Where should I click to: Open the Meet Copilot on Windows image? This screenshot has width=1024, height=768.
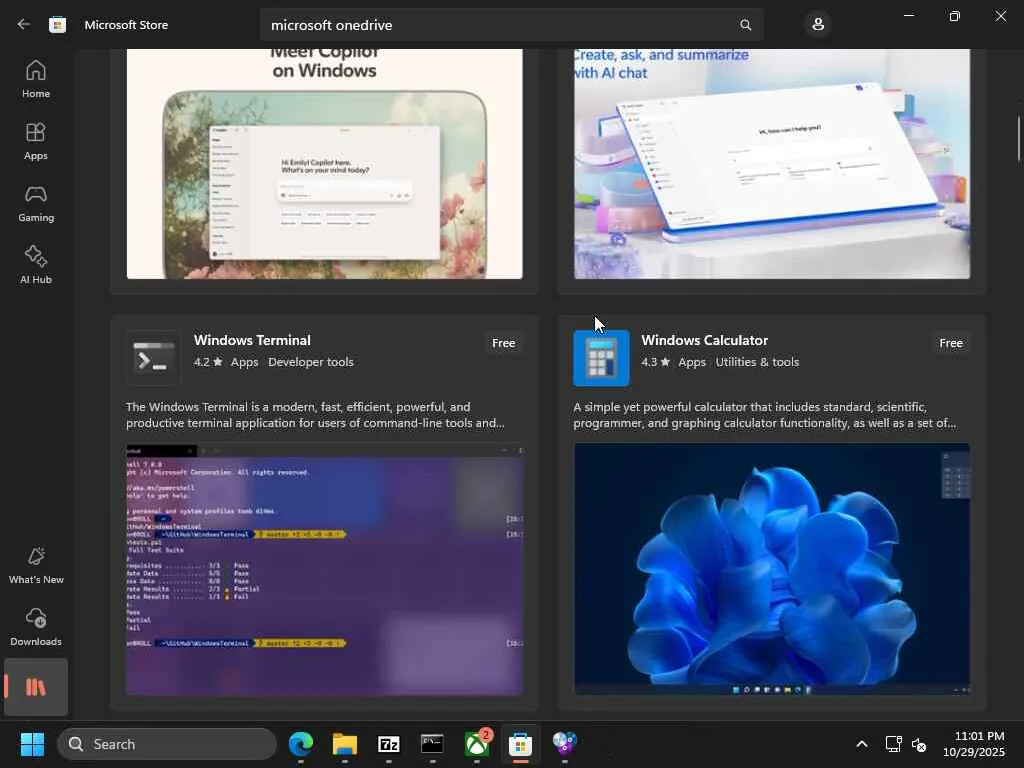tap(325, 164)
